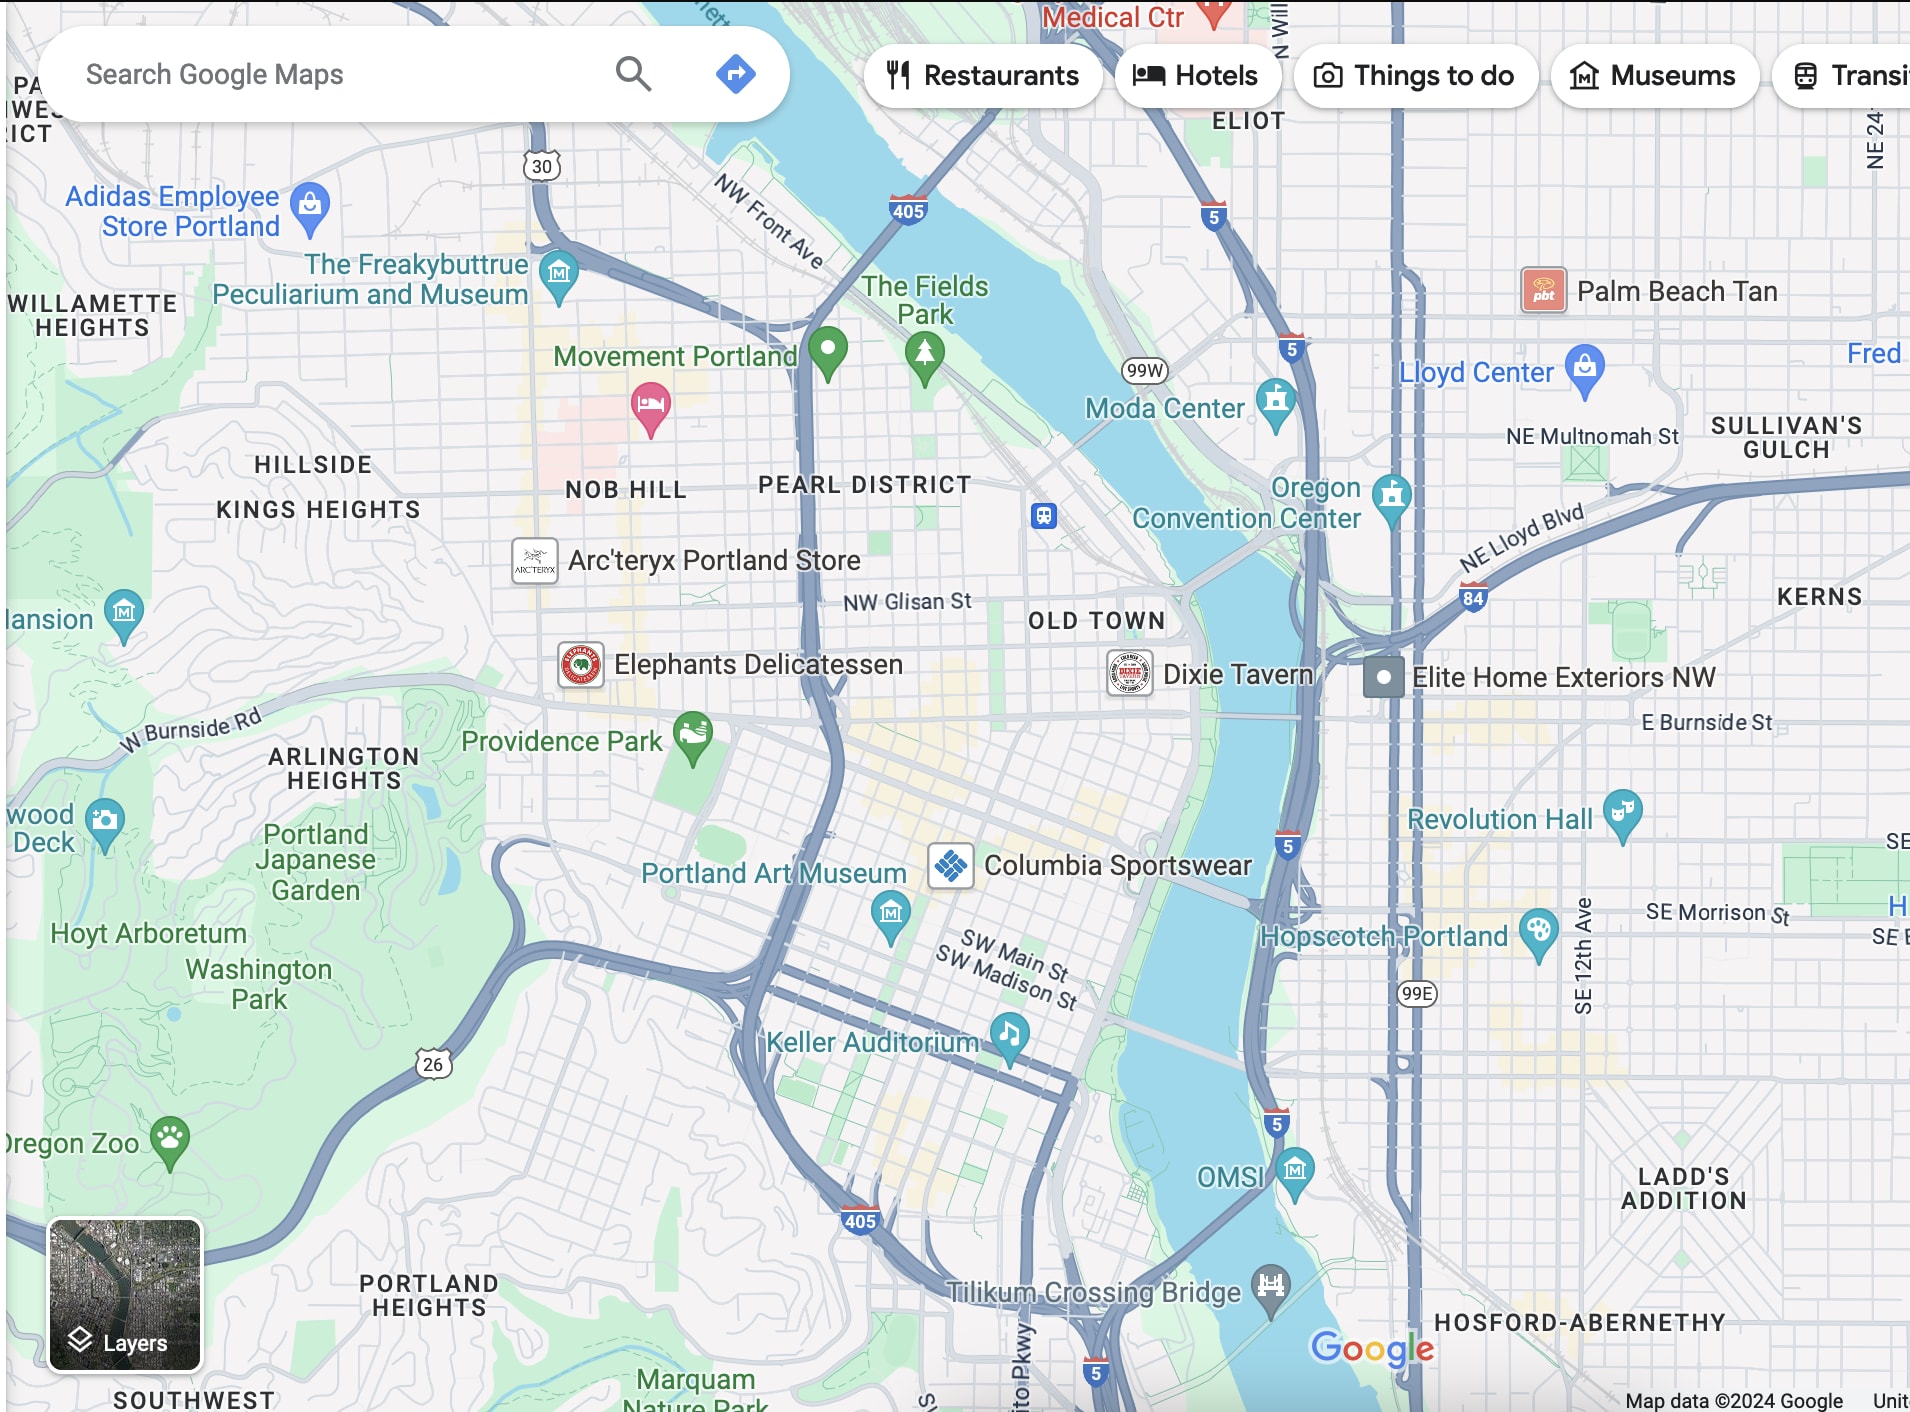The height and width of the screenshot is (1412, 1910).
Task: Click the Arc'teryx Portland Store label
Action: point(714,561)
